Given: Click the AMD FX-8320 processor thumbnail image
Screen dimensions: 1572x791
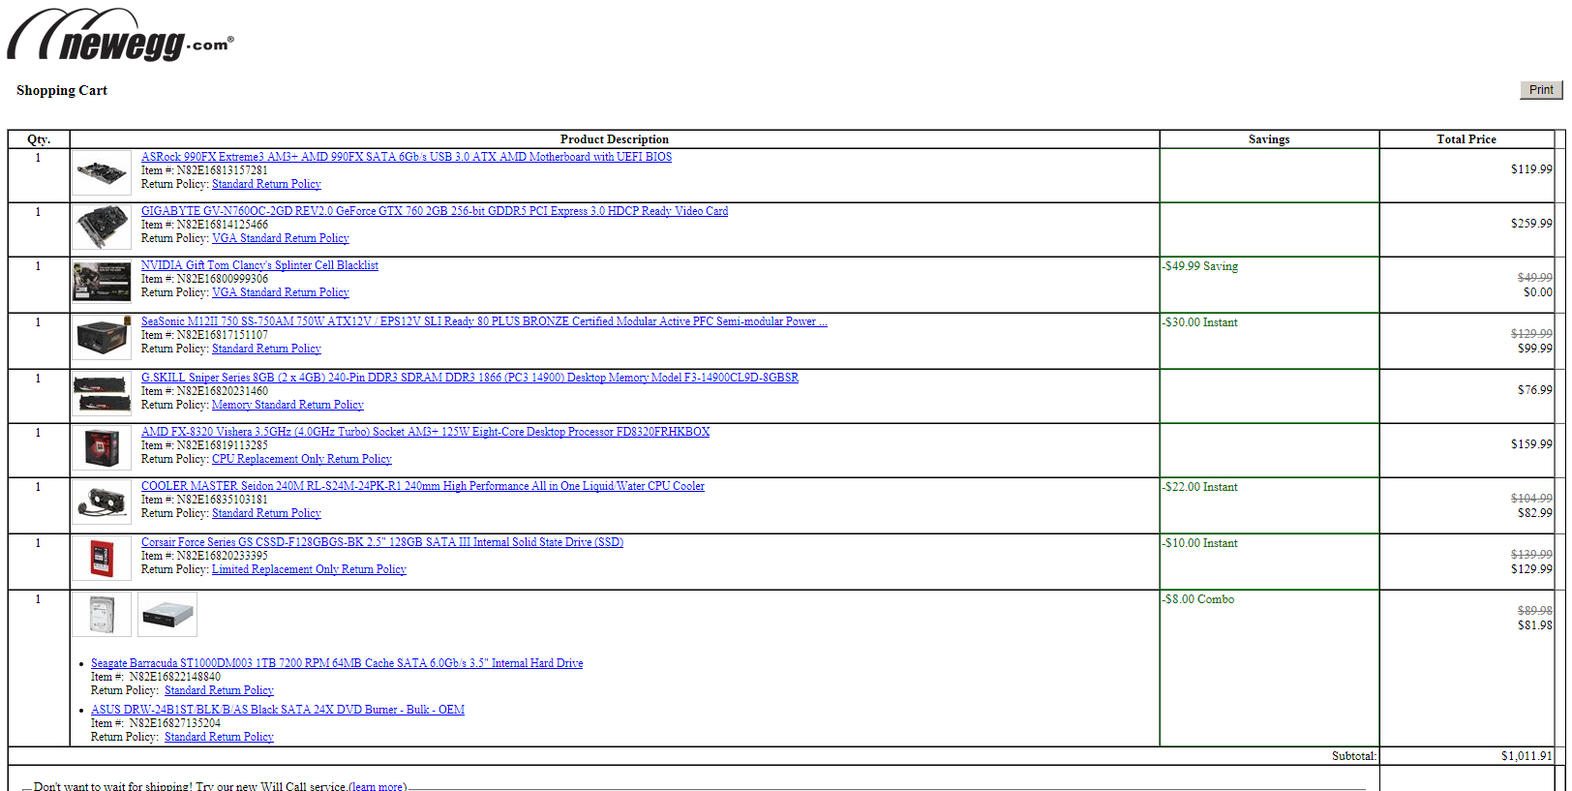Looking at the screenshot, I should pos(102,448).
